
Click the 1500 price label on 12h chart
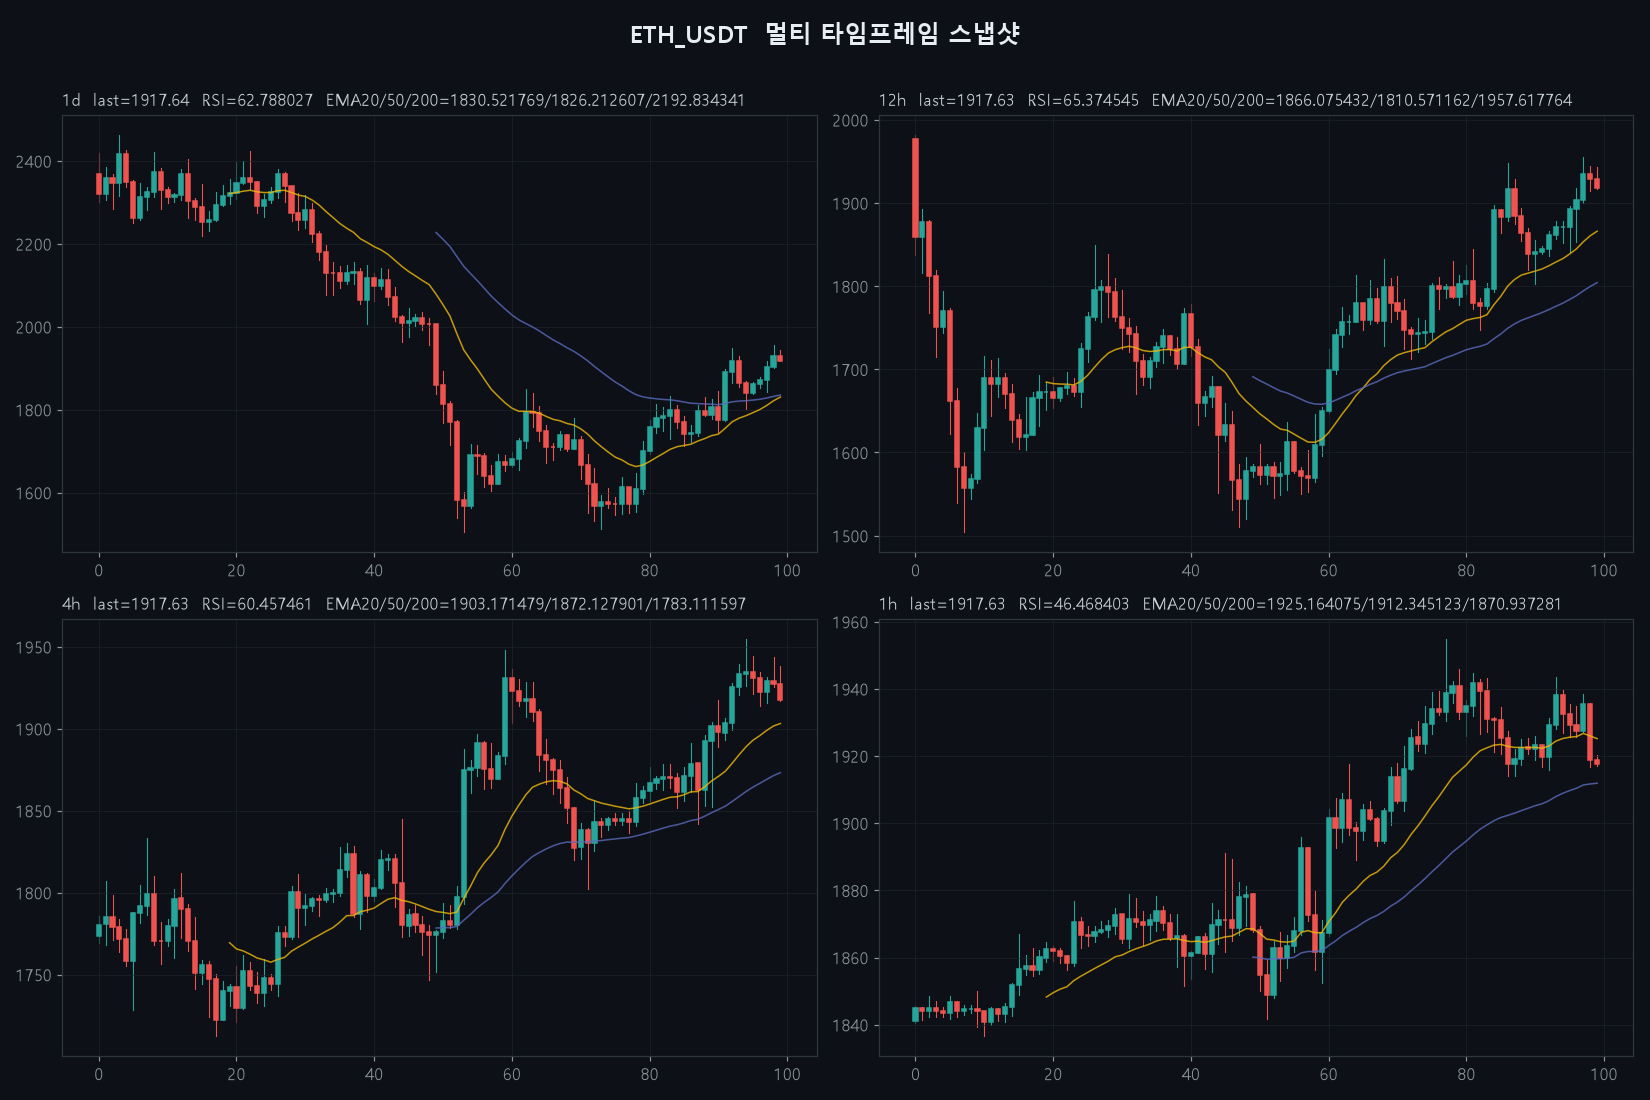pyautogui.click(x=850, y=537)
